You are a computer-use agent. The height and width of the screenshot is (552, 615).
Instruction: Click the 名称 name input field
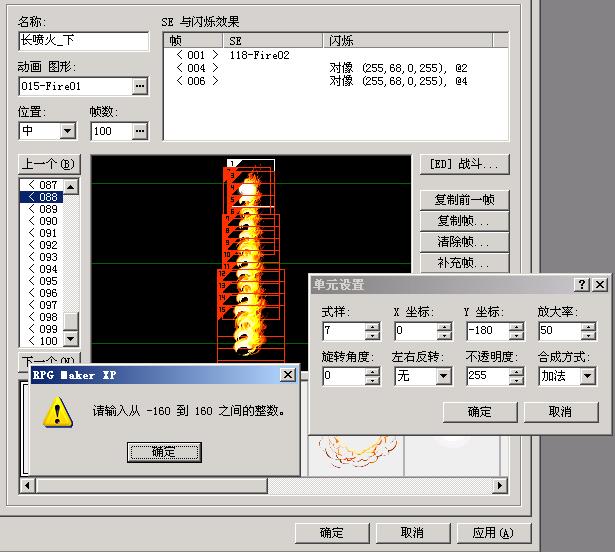click(84, 41)
